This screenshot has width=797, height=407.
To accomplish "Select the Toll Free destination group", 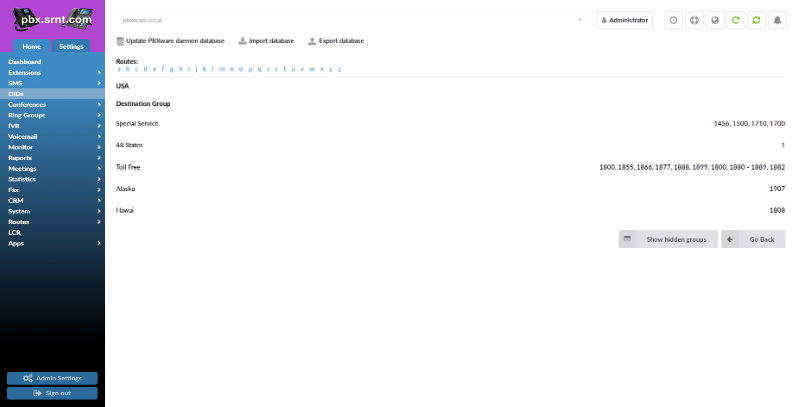I will tap(128, 167).
